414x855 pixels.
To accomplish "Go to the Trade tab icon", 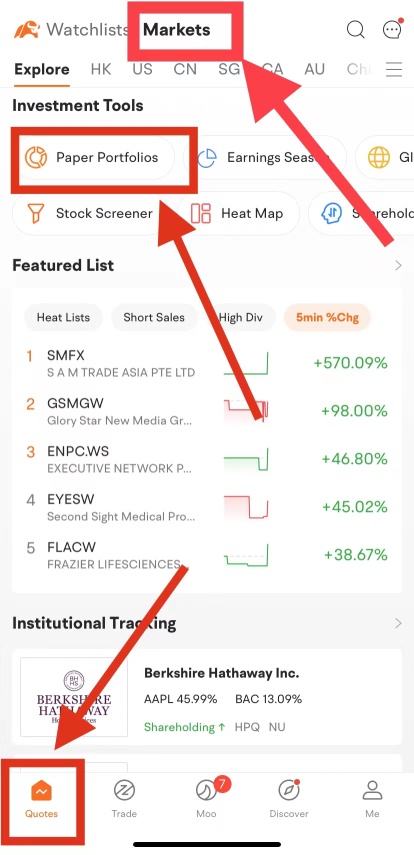I will click(x=124, y=799).
